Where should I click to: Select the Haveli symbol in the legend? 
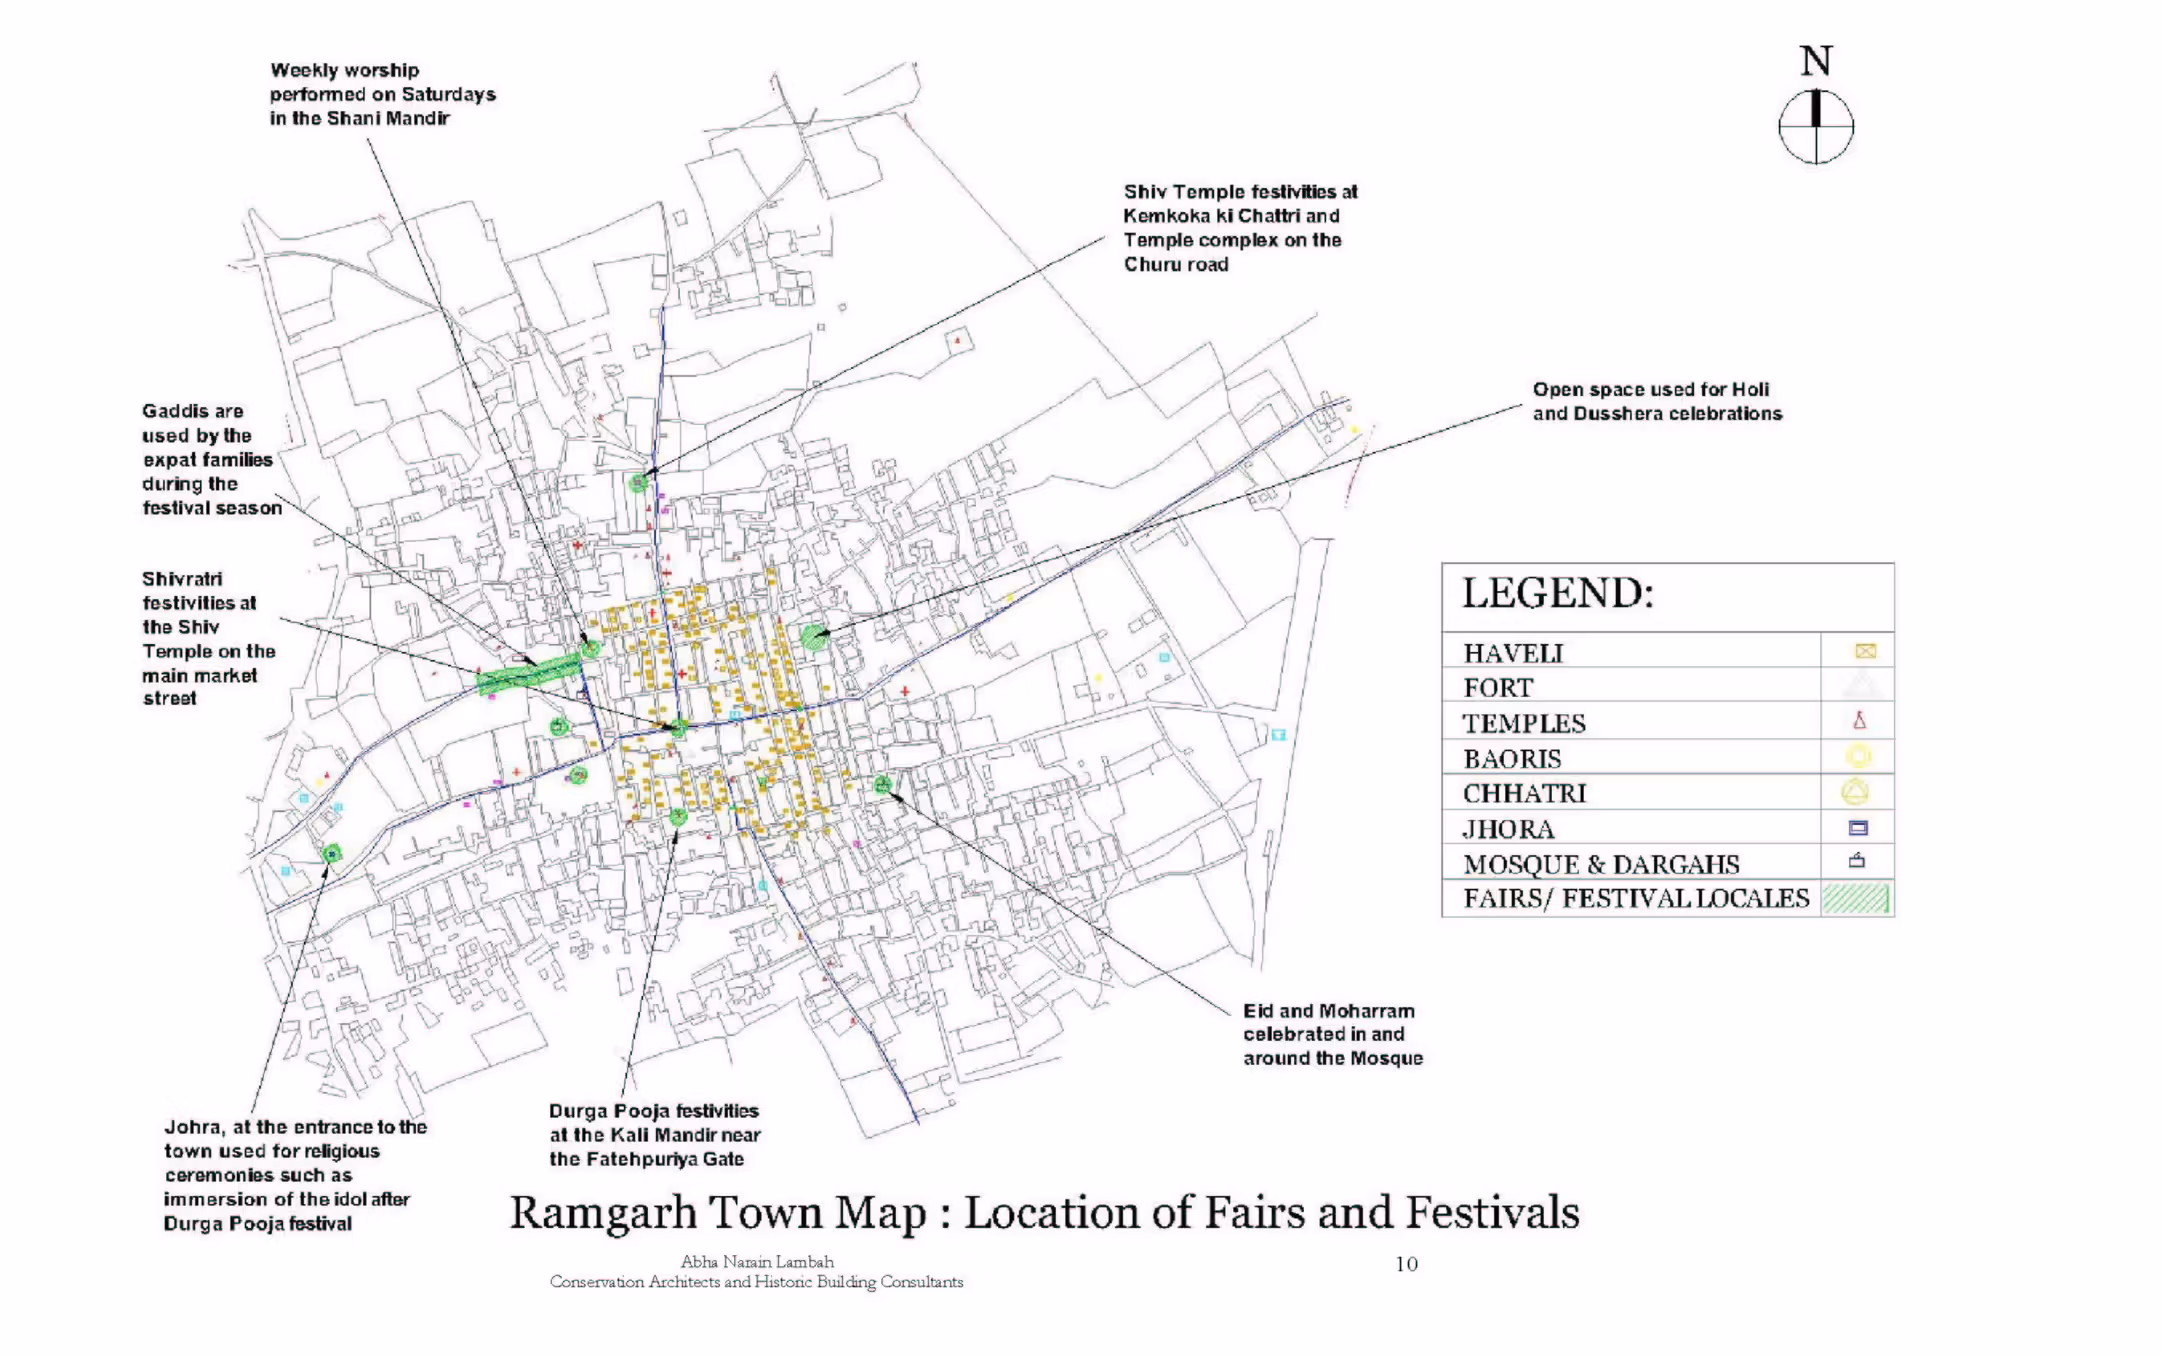click(1865, 651)
